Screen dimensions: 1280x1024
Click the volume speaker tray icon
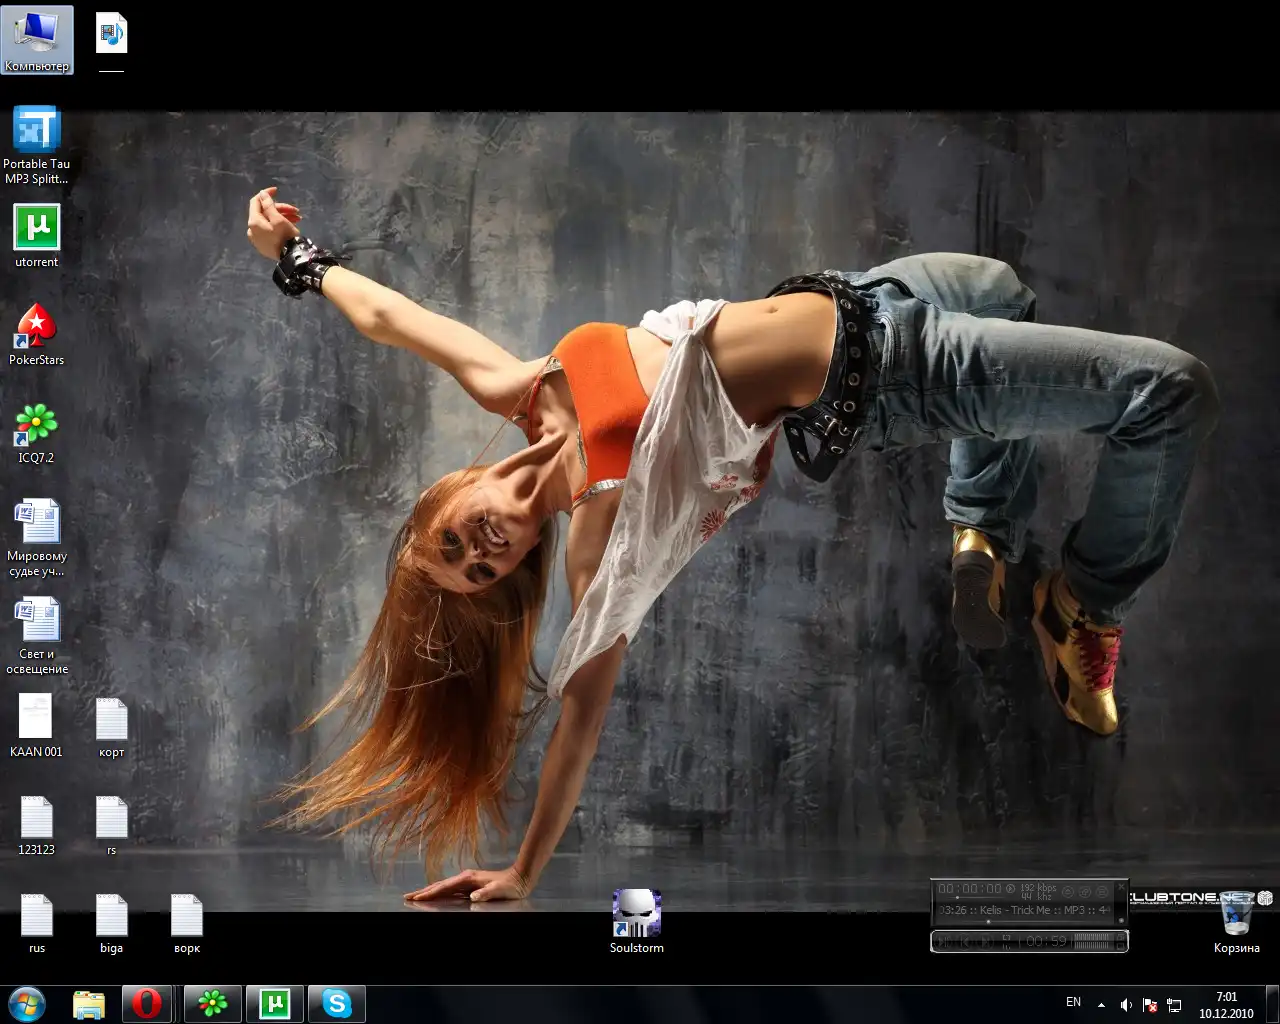[1126, 1004]
